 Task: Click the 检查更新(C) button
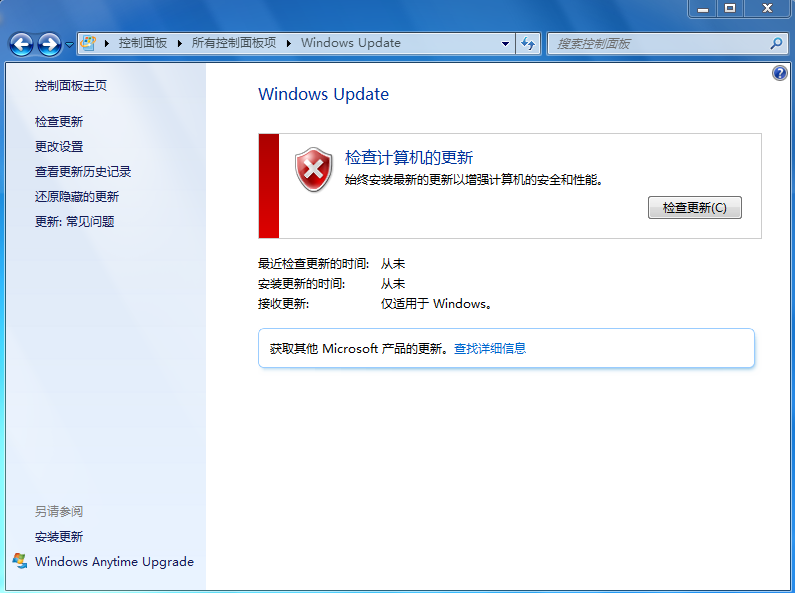[x=695, y=208]
